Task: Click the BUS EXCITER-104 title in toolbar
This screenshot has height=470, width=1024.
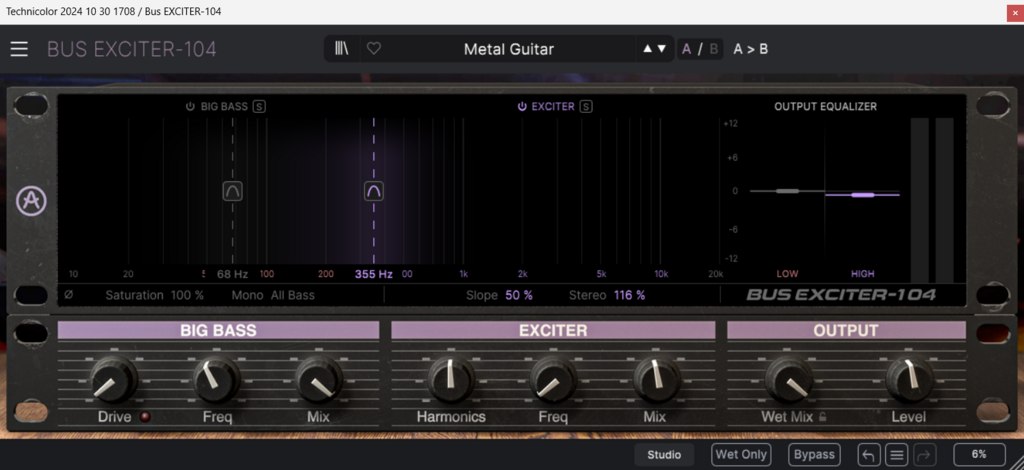Action: point(132,50)
